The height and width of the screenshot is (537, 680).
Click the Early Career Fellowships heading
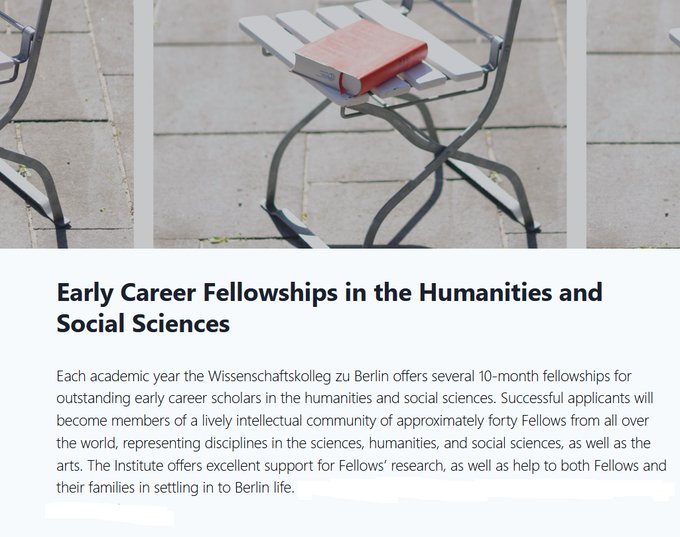click(x=330, y=308)
